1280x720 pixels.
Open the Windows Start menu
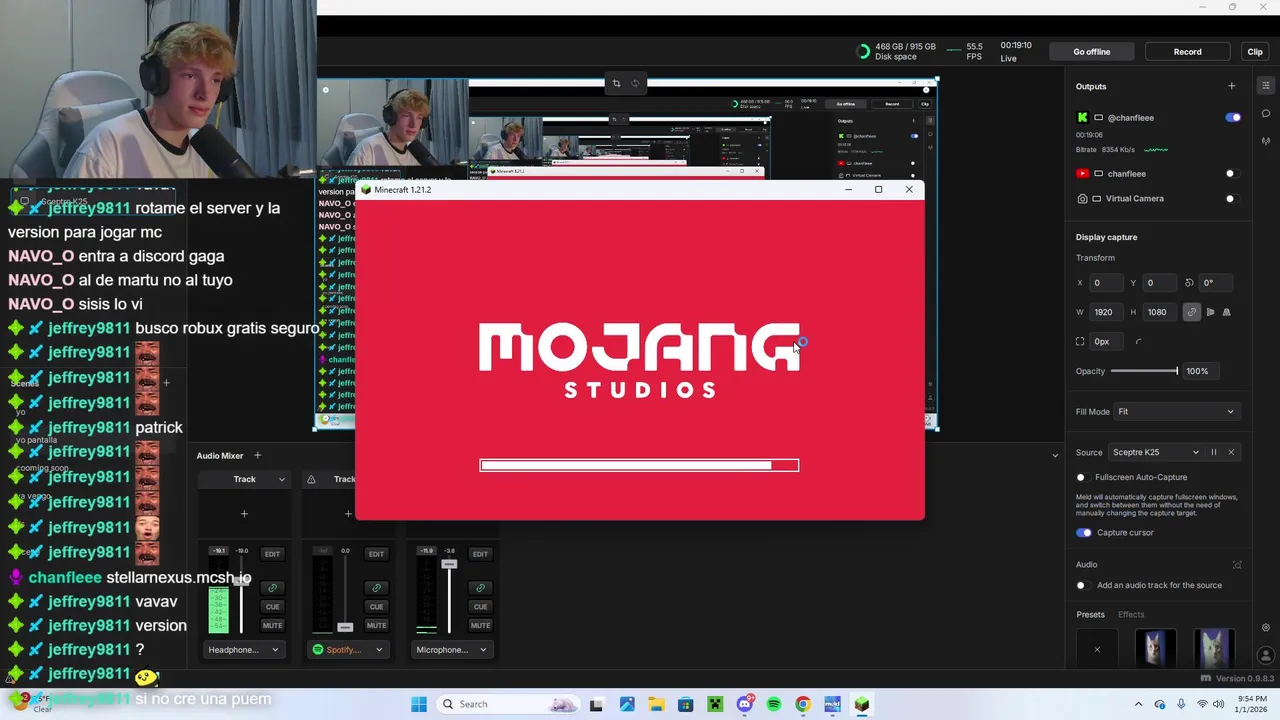(418, 704)
